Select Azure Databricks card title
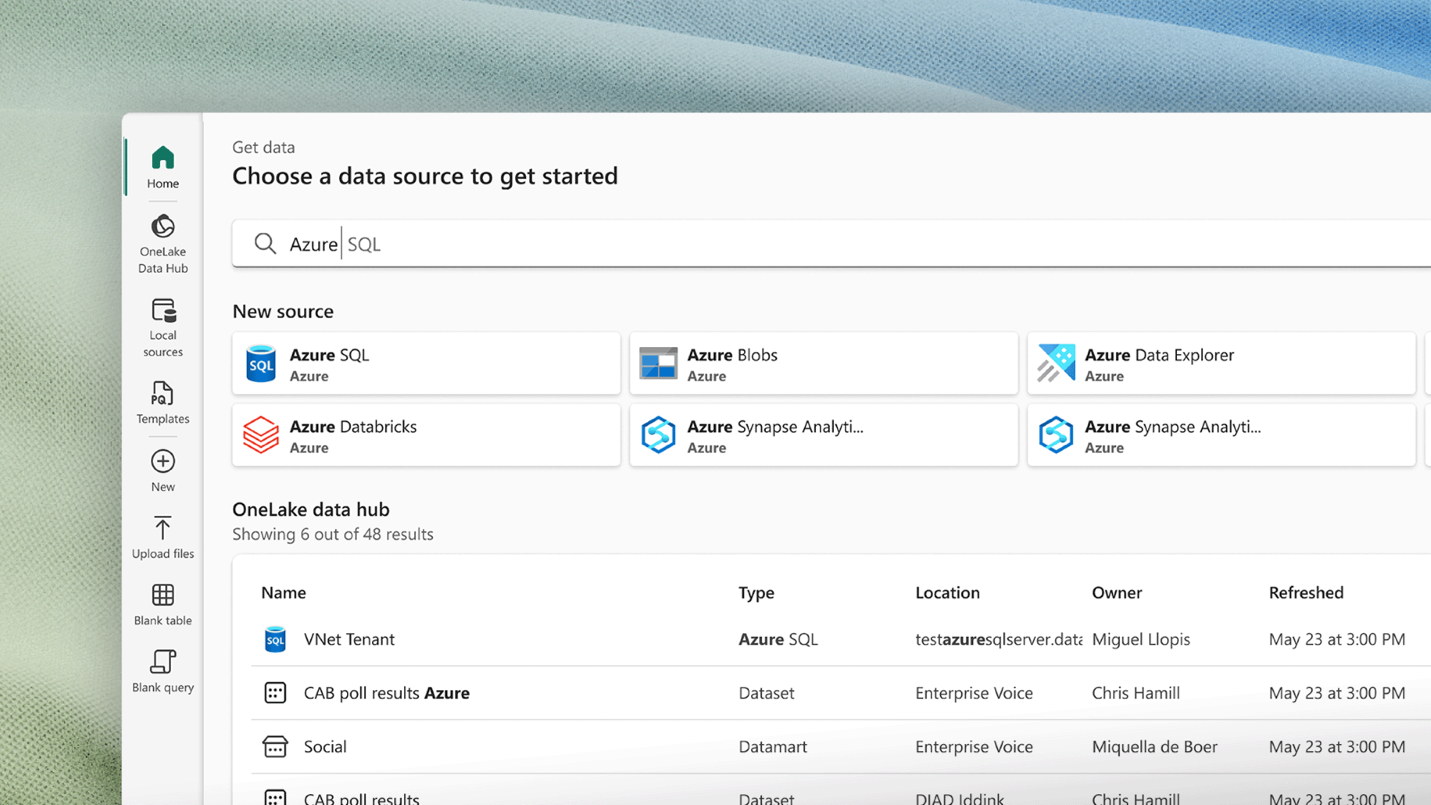Viewport: 1431px width, 805px height. [x=353, y=427]
